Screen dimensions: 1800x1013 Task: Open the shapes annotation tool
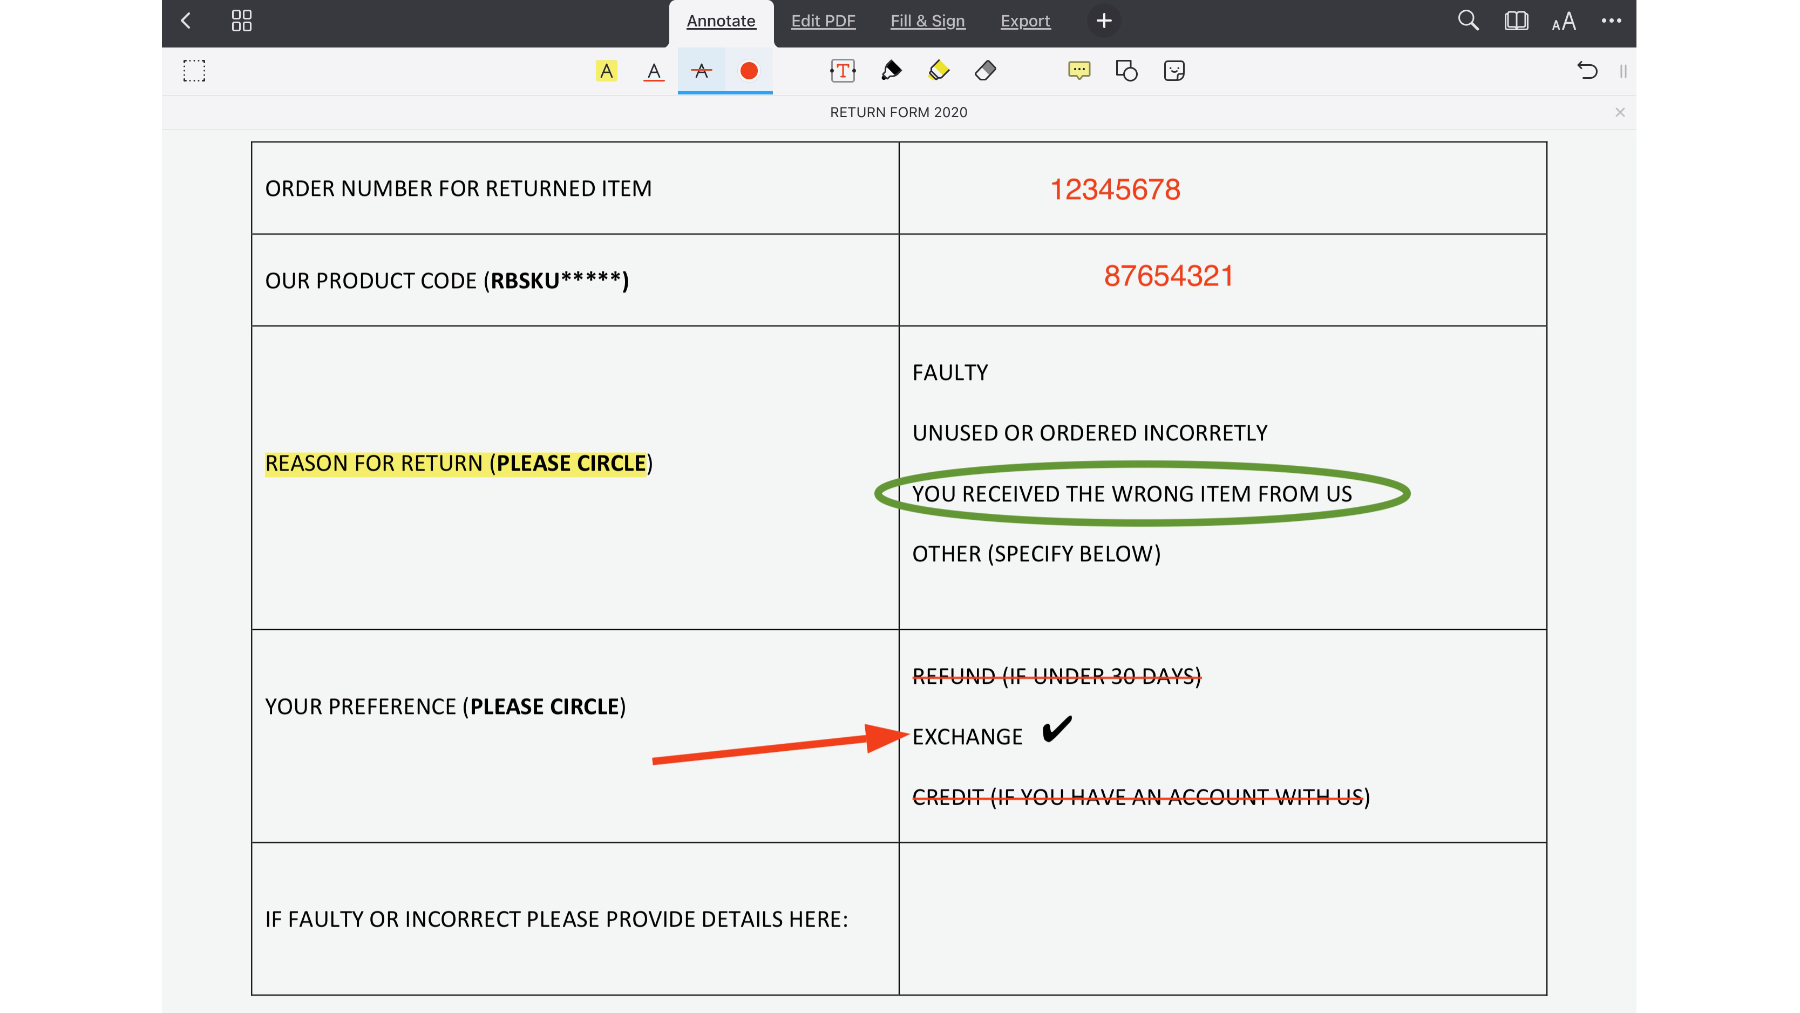(1126, 71)
